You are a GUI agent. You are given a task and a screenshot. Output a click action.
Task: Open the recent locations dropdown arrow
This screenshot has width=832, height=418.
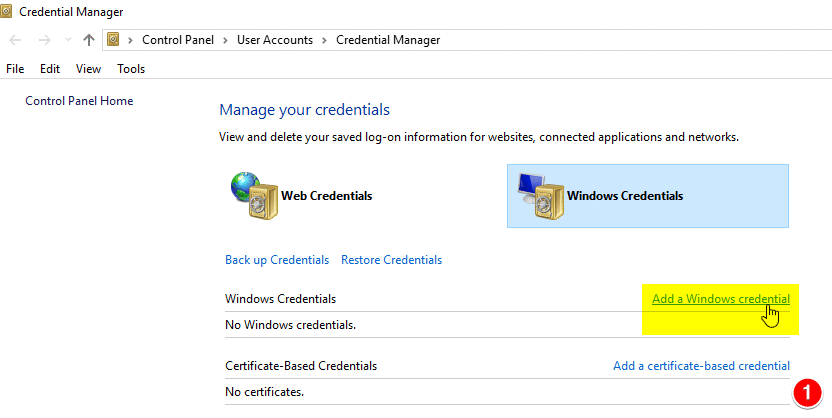coord(68,40)
